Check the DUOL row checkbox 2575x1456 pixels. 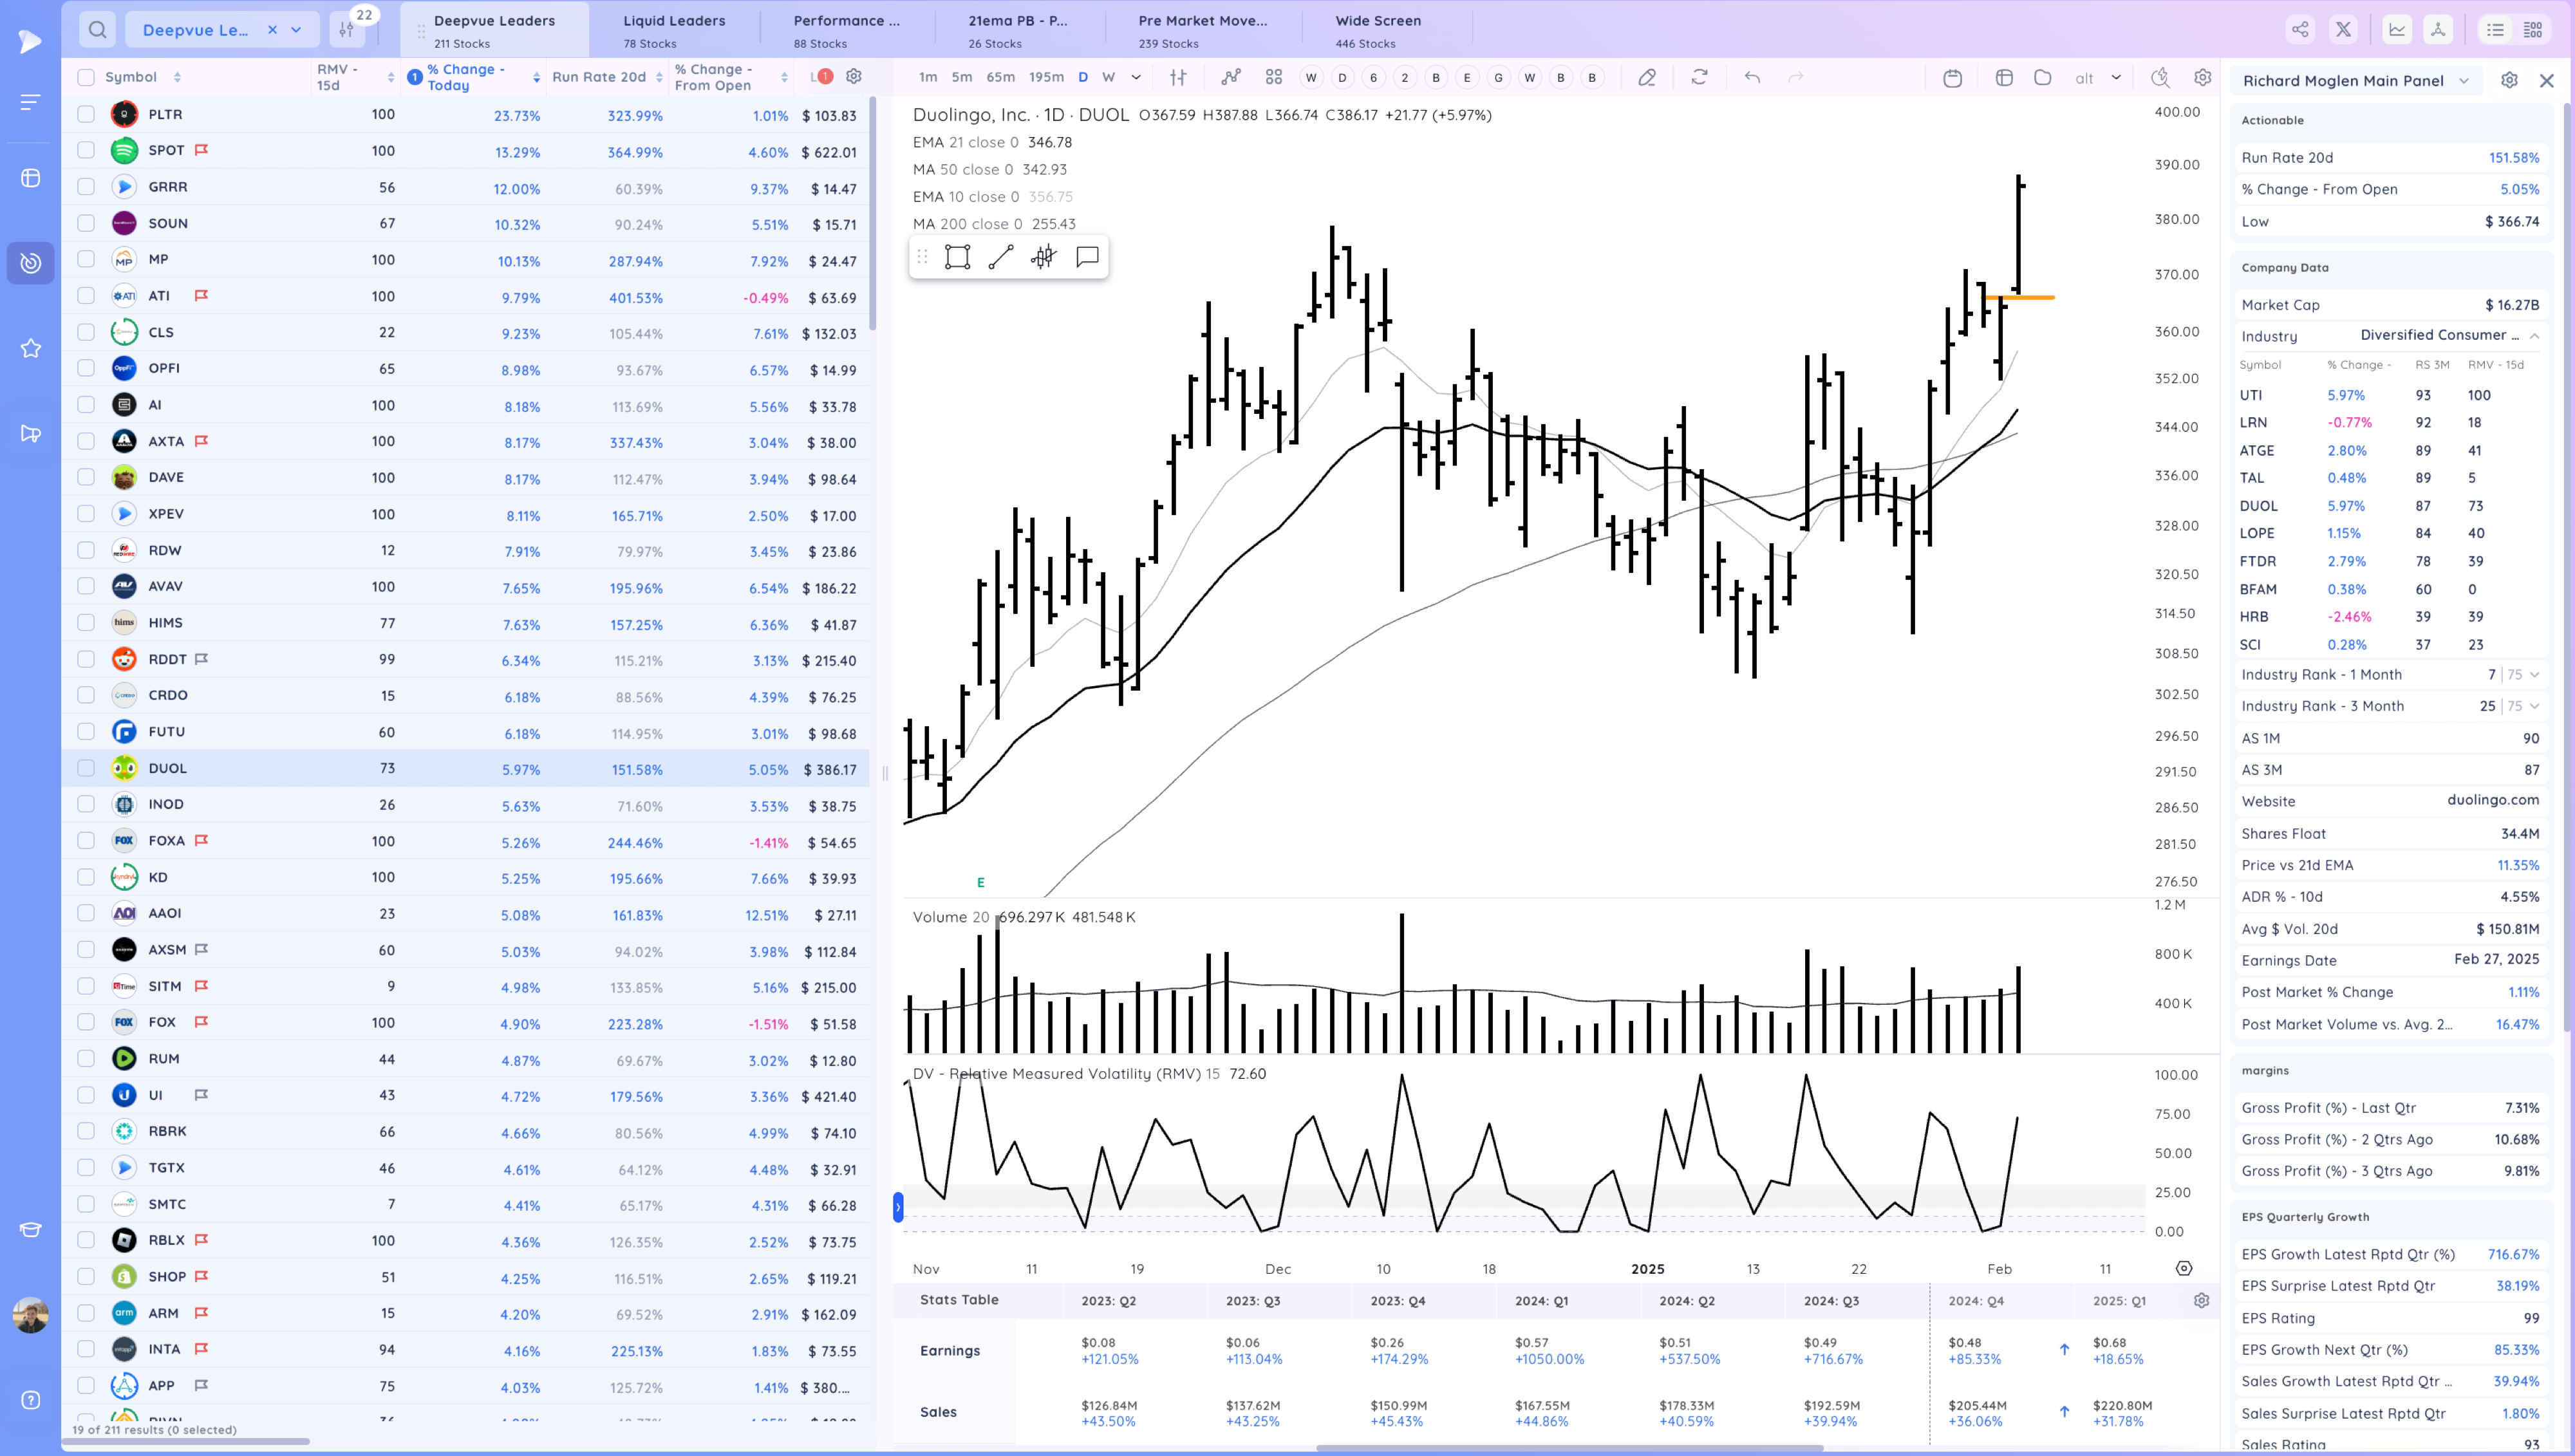[86, 768]
